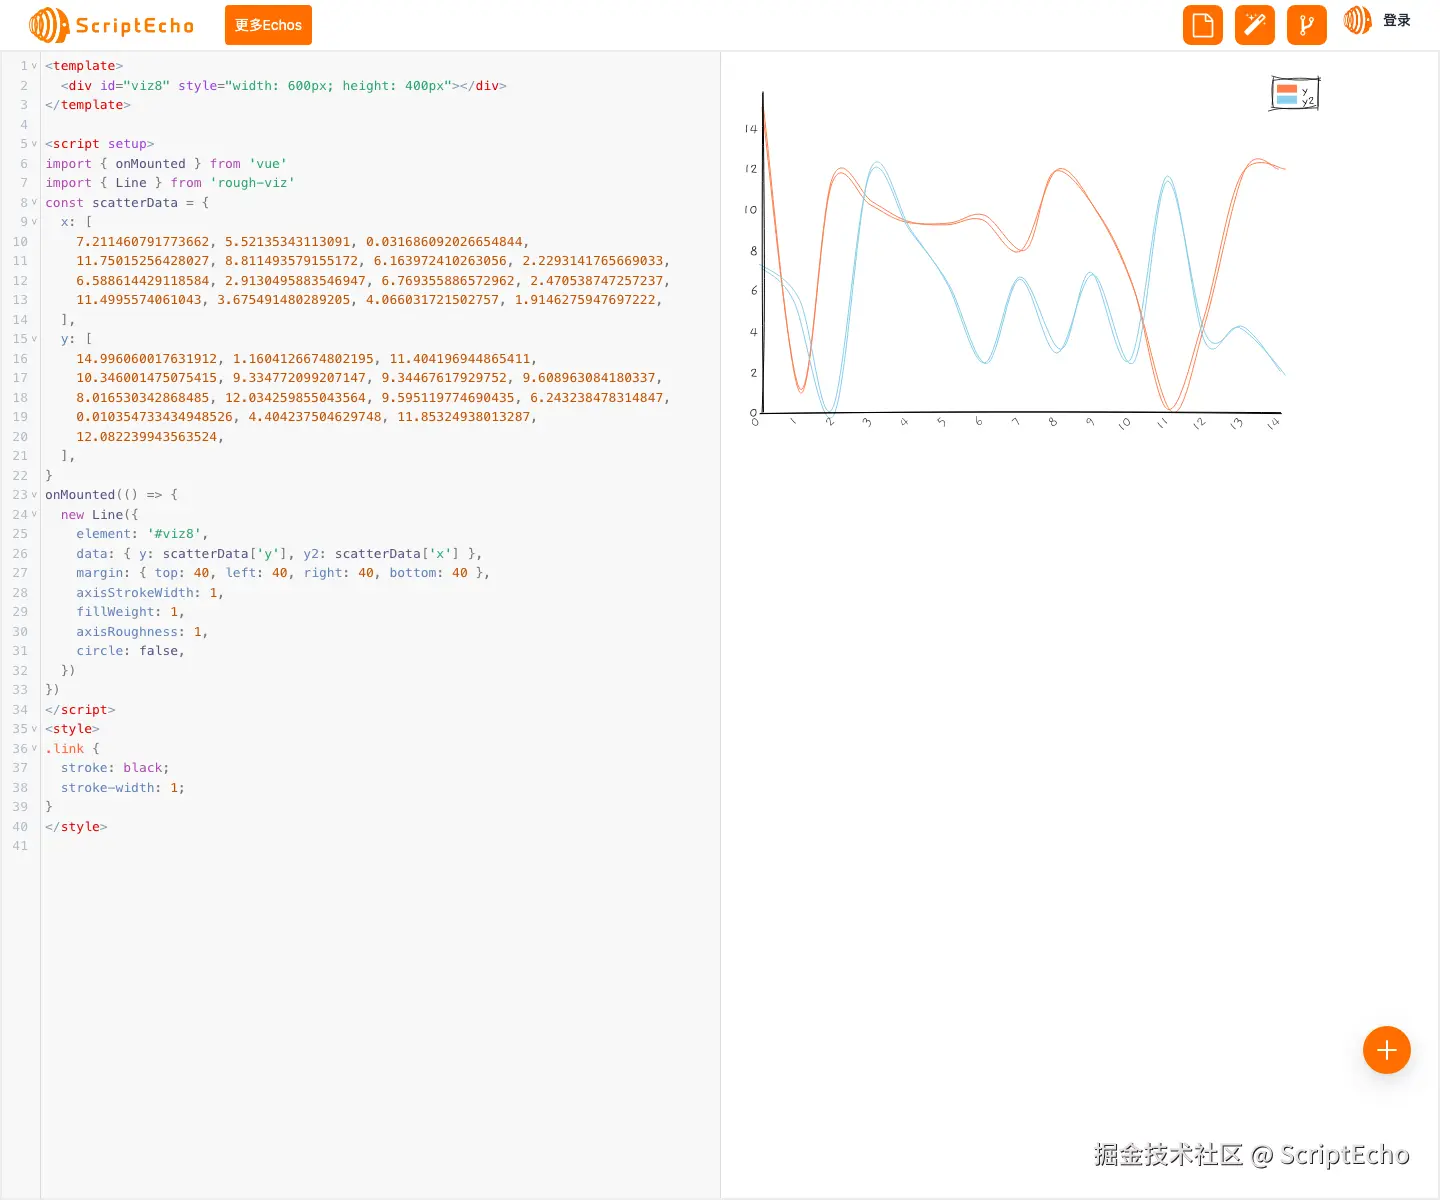Viewport: 1440px width, 1200px height.
Task: Collapse the style block fold arrow on line 35
Action: click(34, 729)
